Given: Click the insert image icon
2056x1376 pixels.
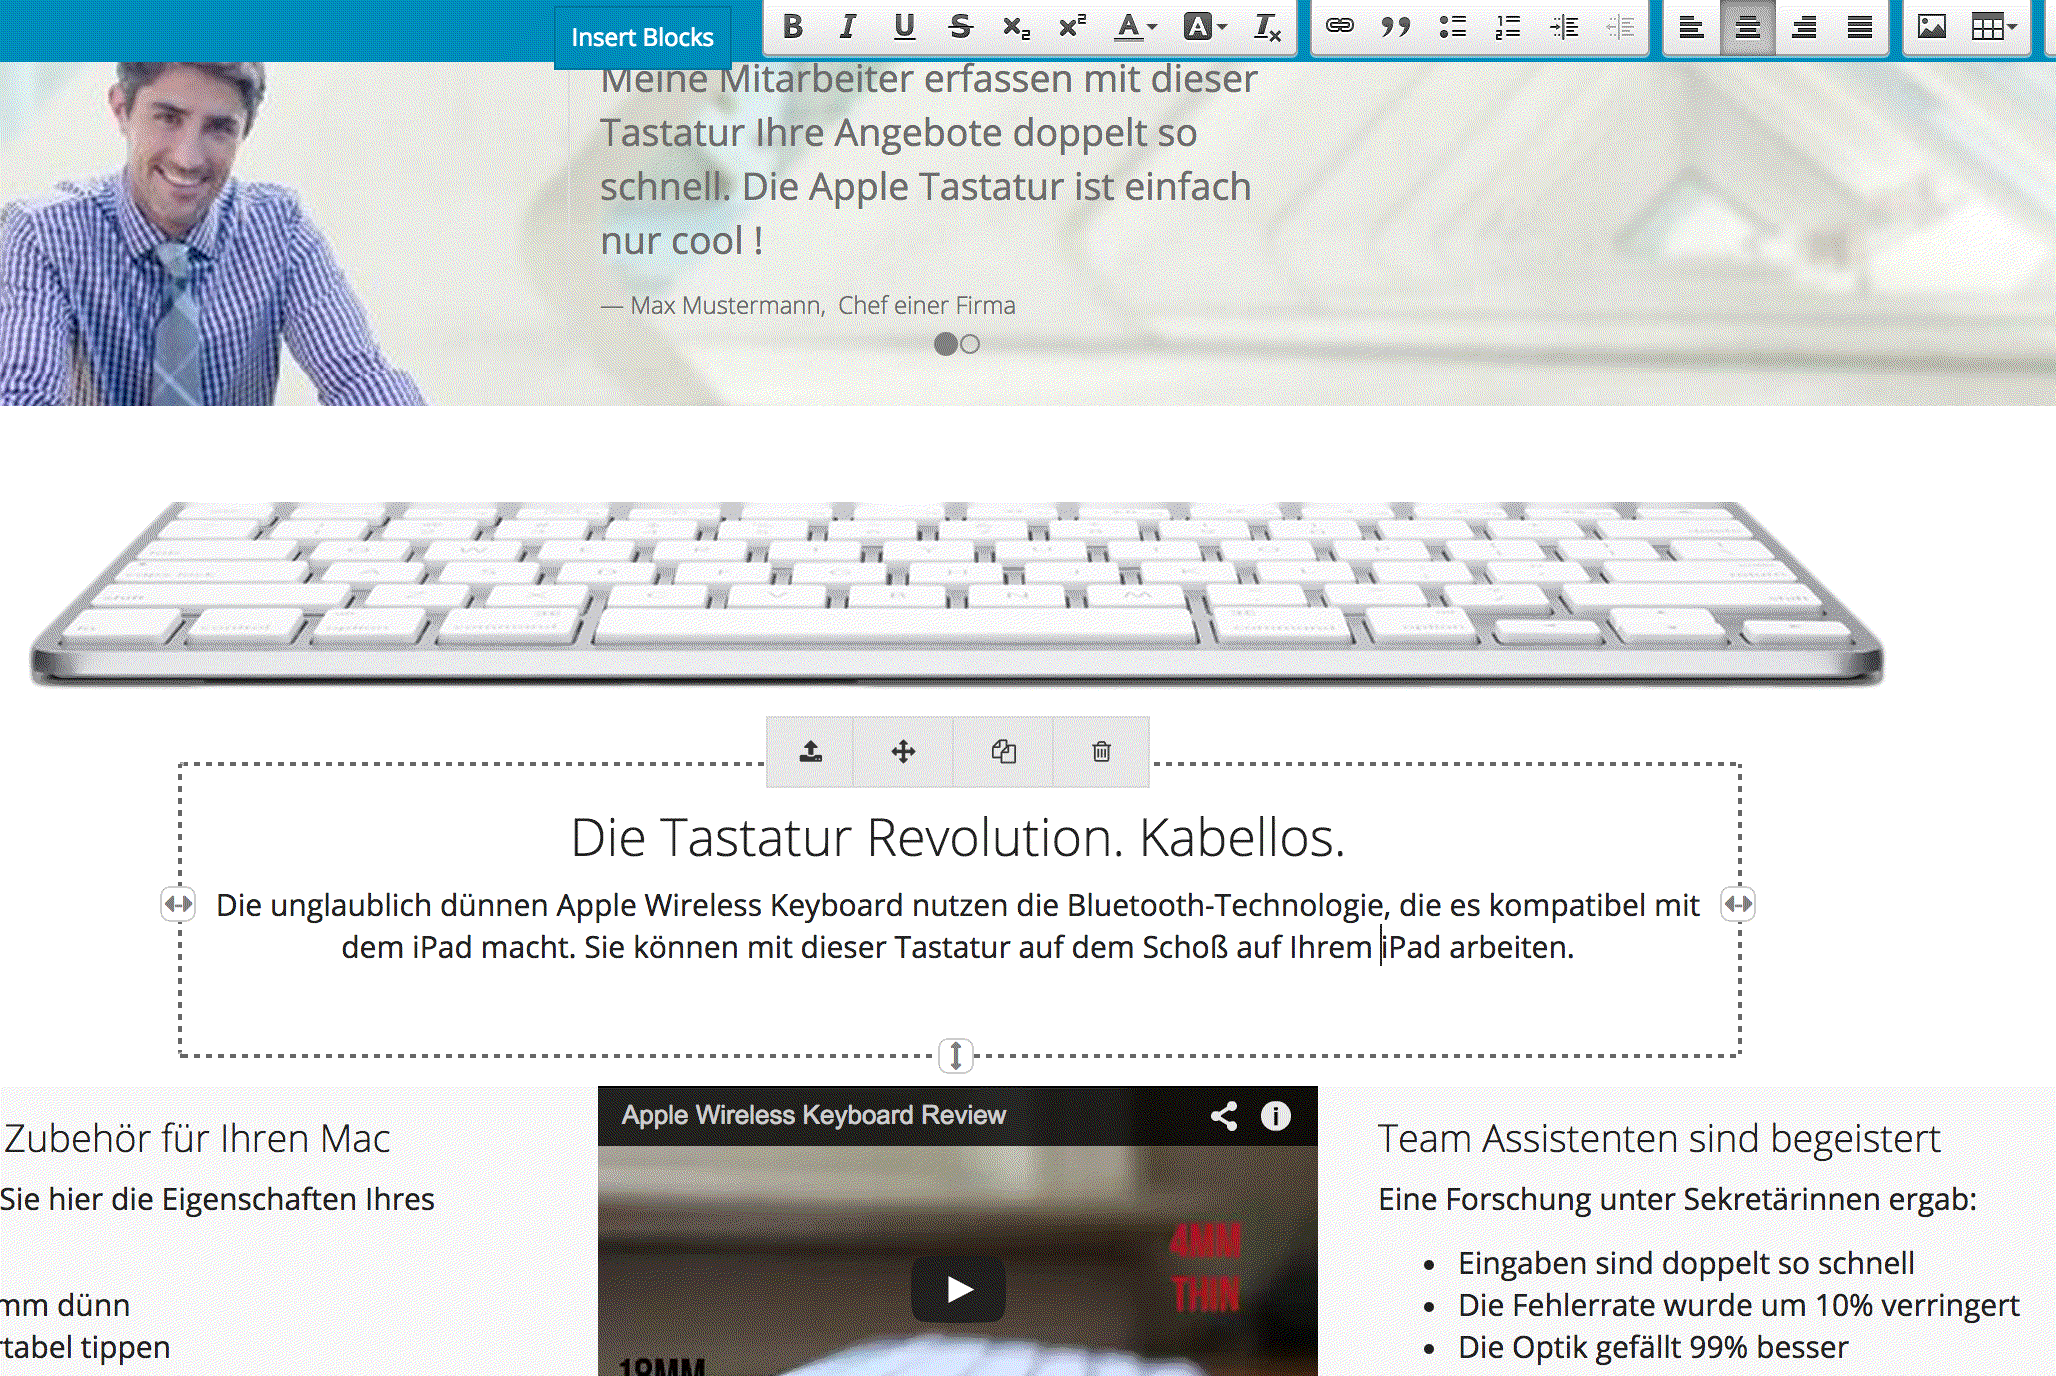Looking at the screenshot, I should tap(1931, 27).
